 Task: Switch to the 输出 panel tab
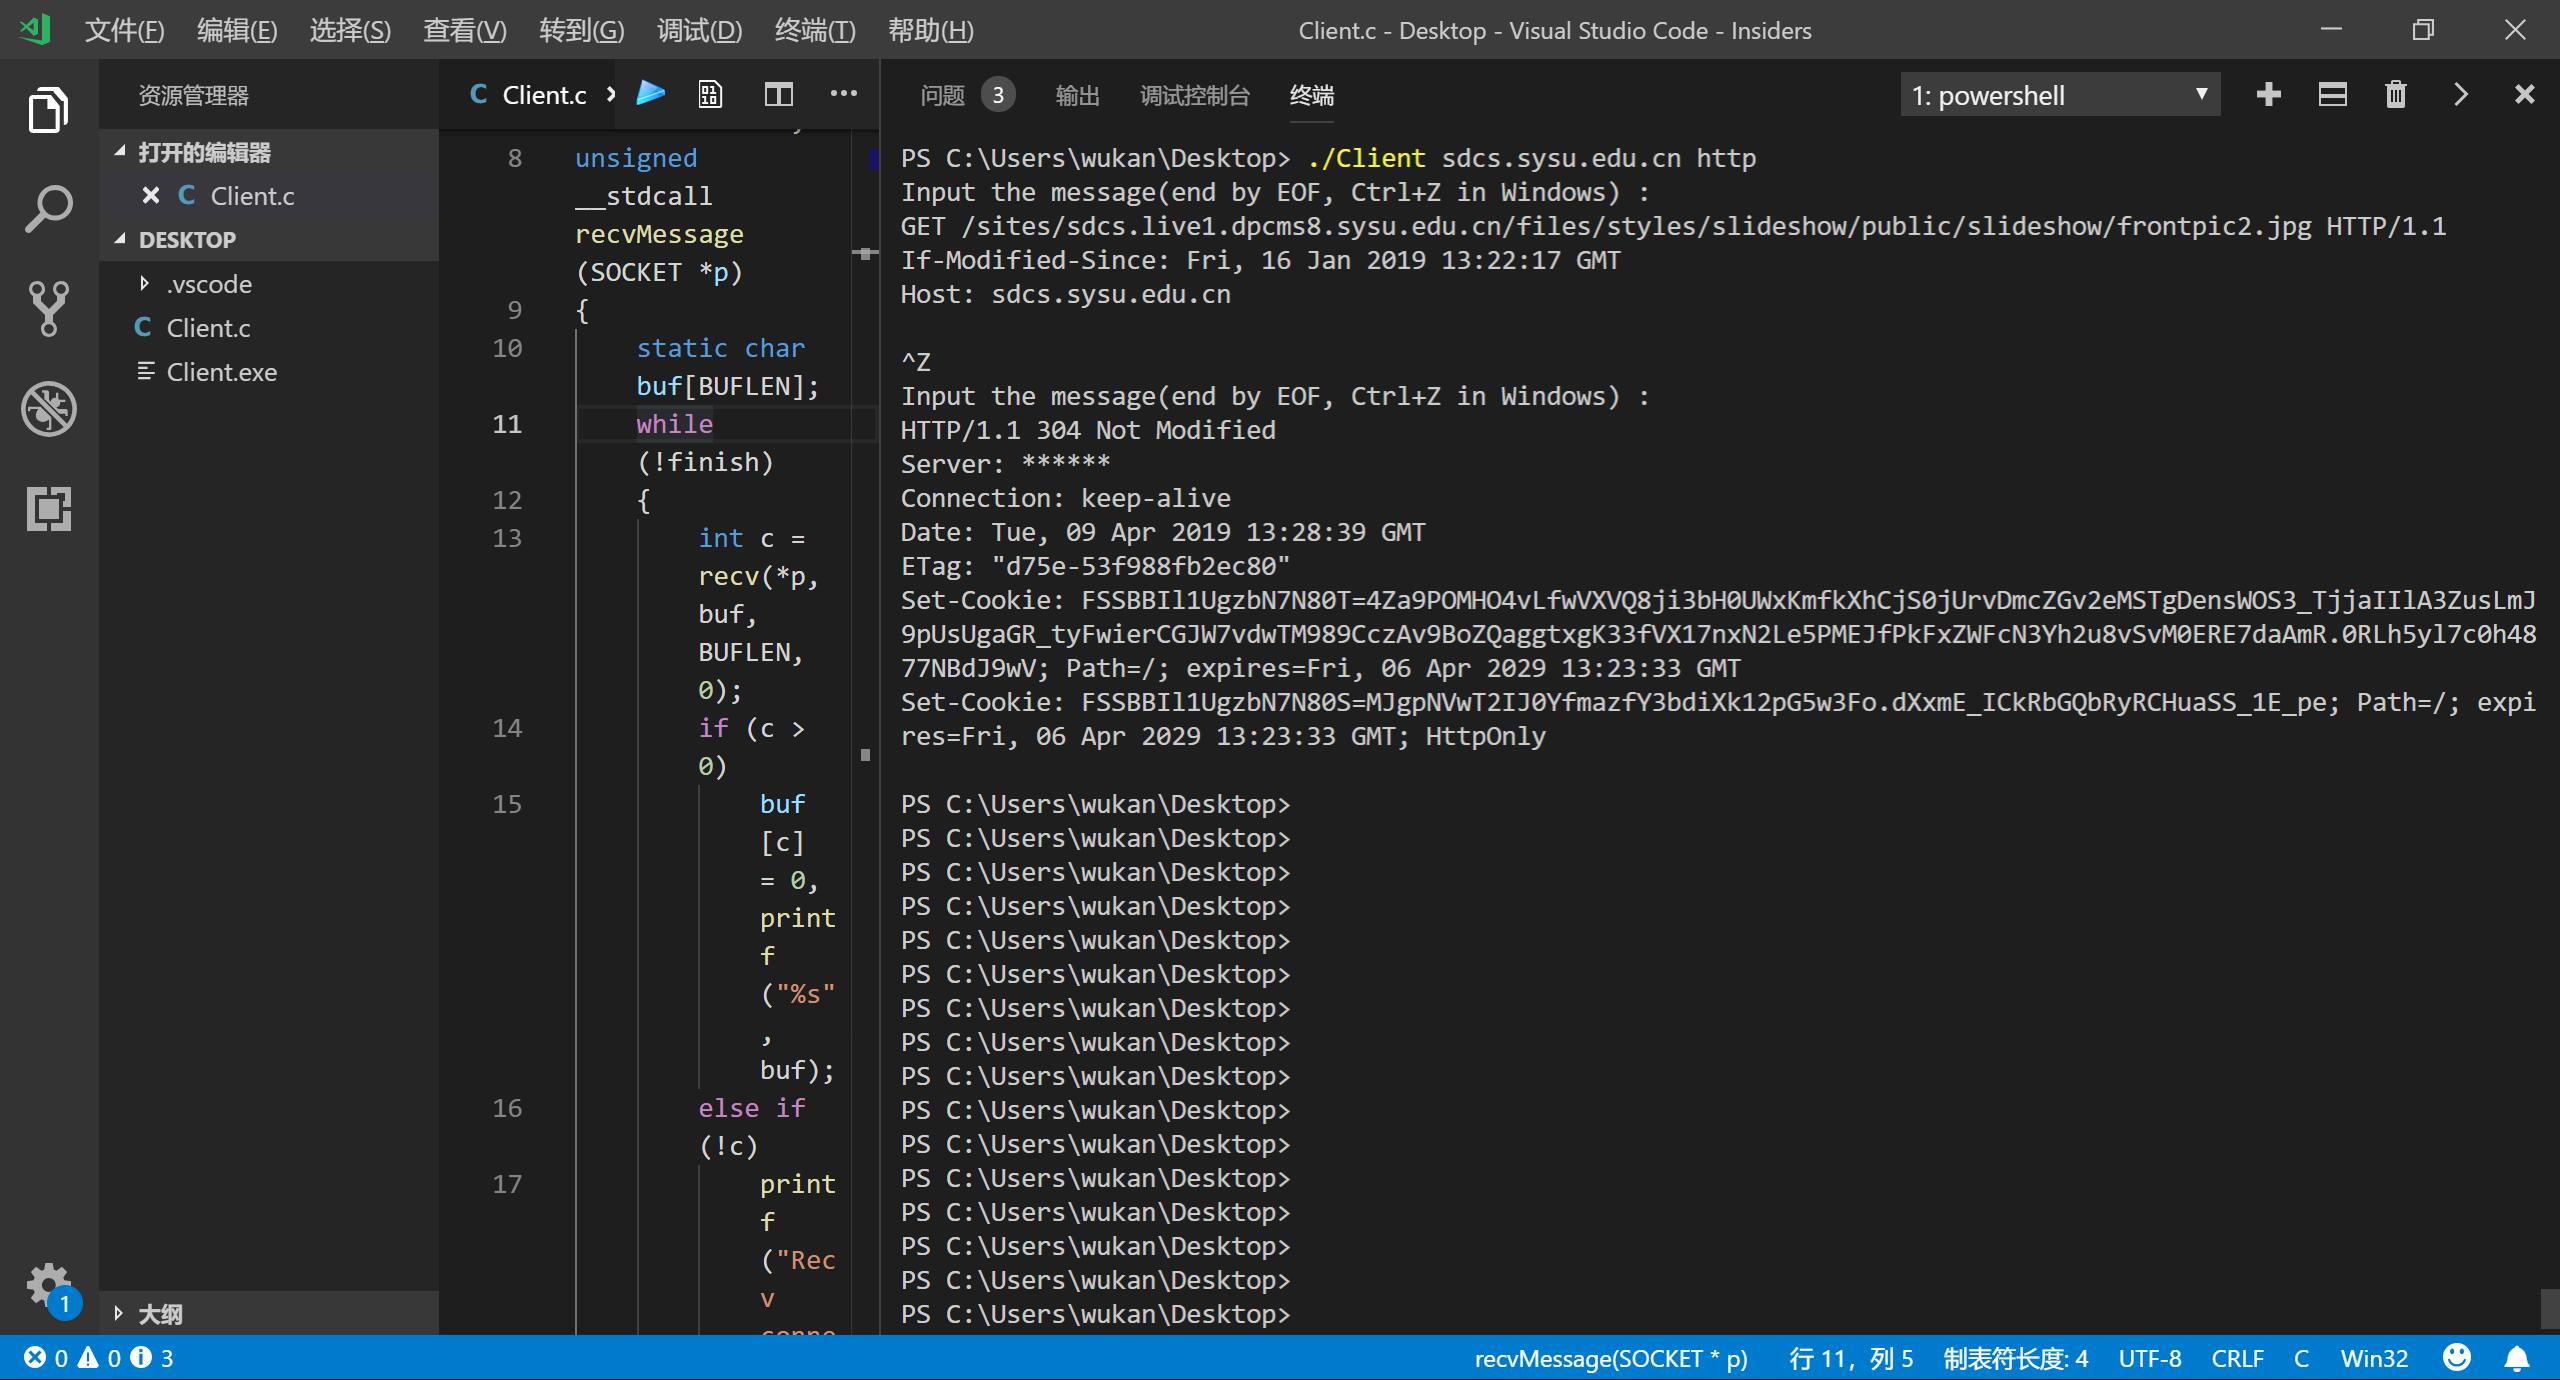pos(1077,95)
